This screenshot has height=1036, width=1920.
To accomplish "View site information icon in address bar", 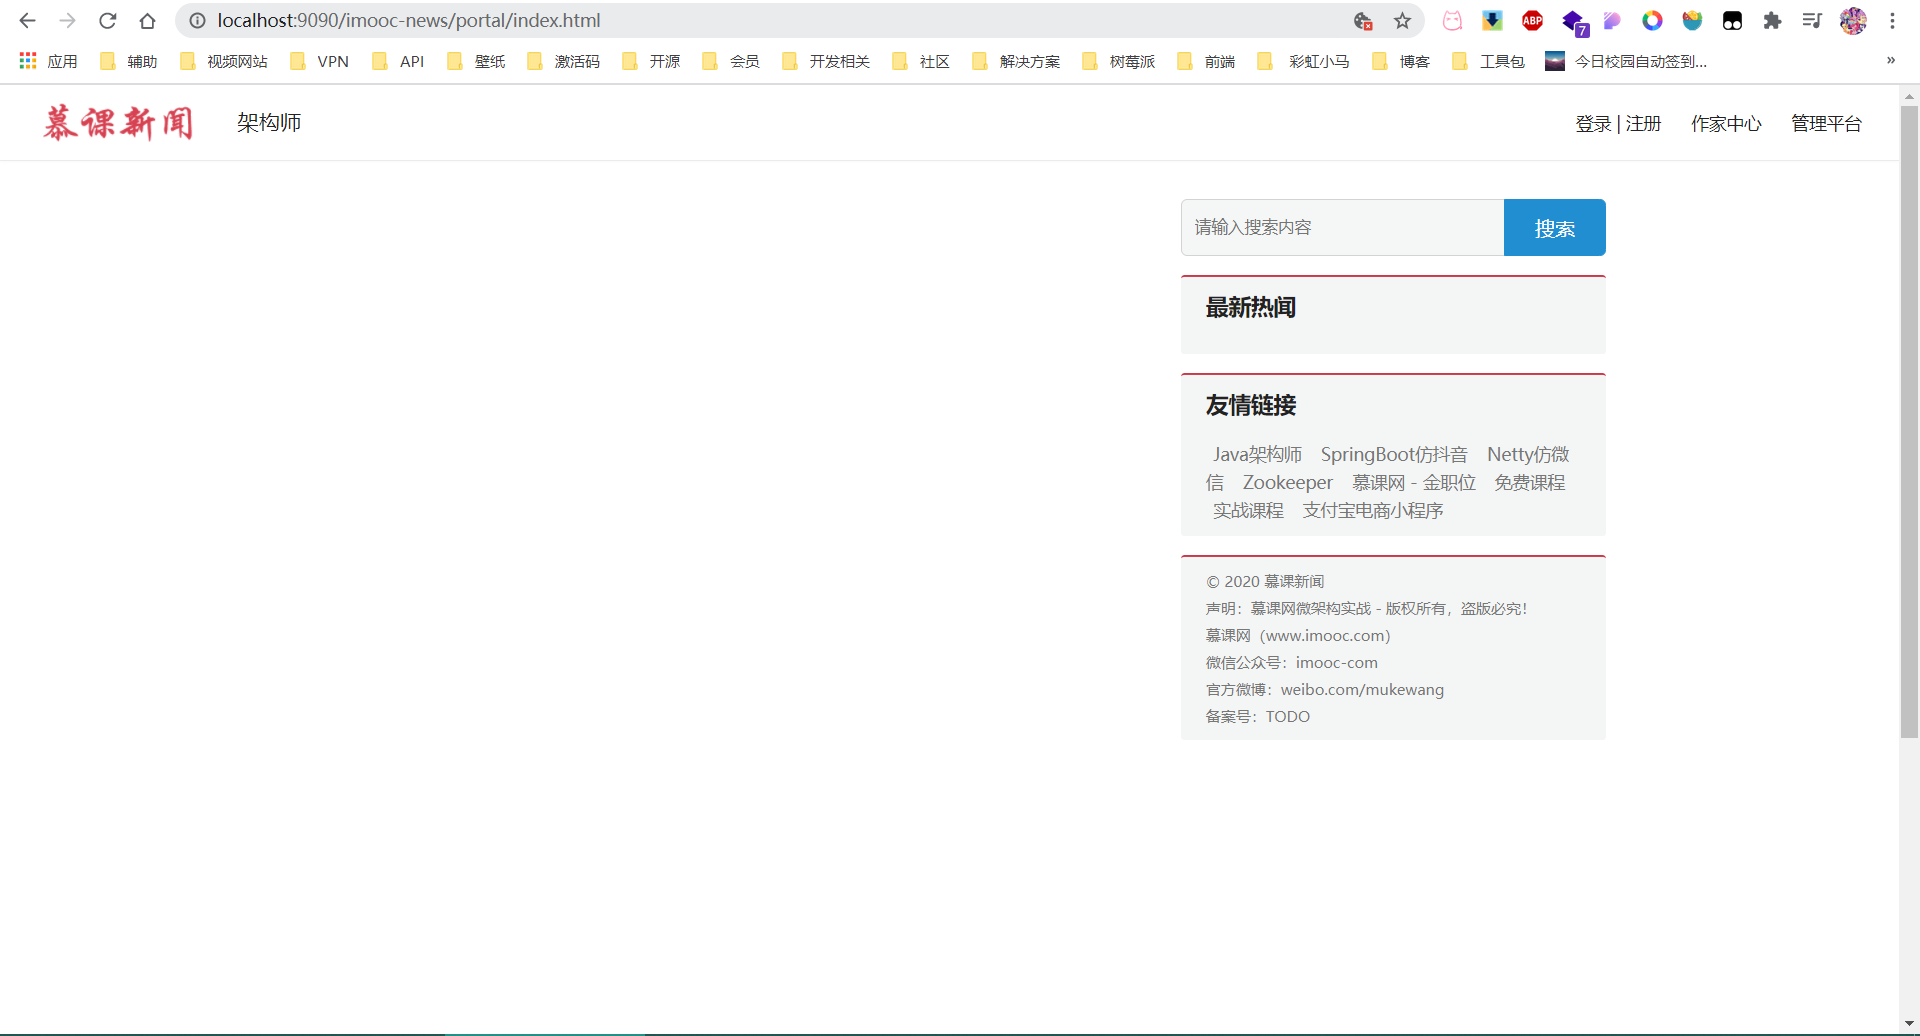I will click(198, 20).
